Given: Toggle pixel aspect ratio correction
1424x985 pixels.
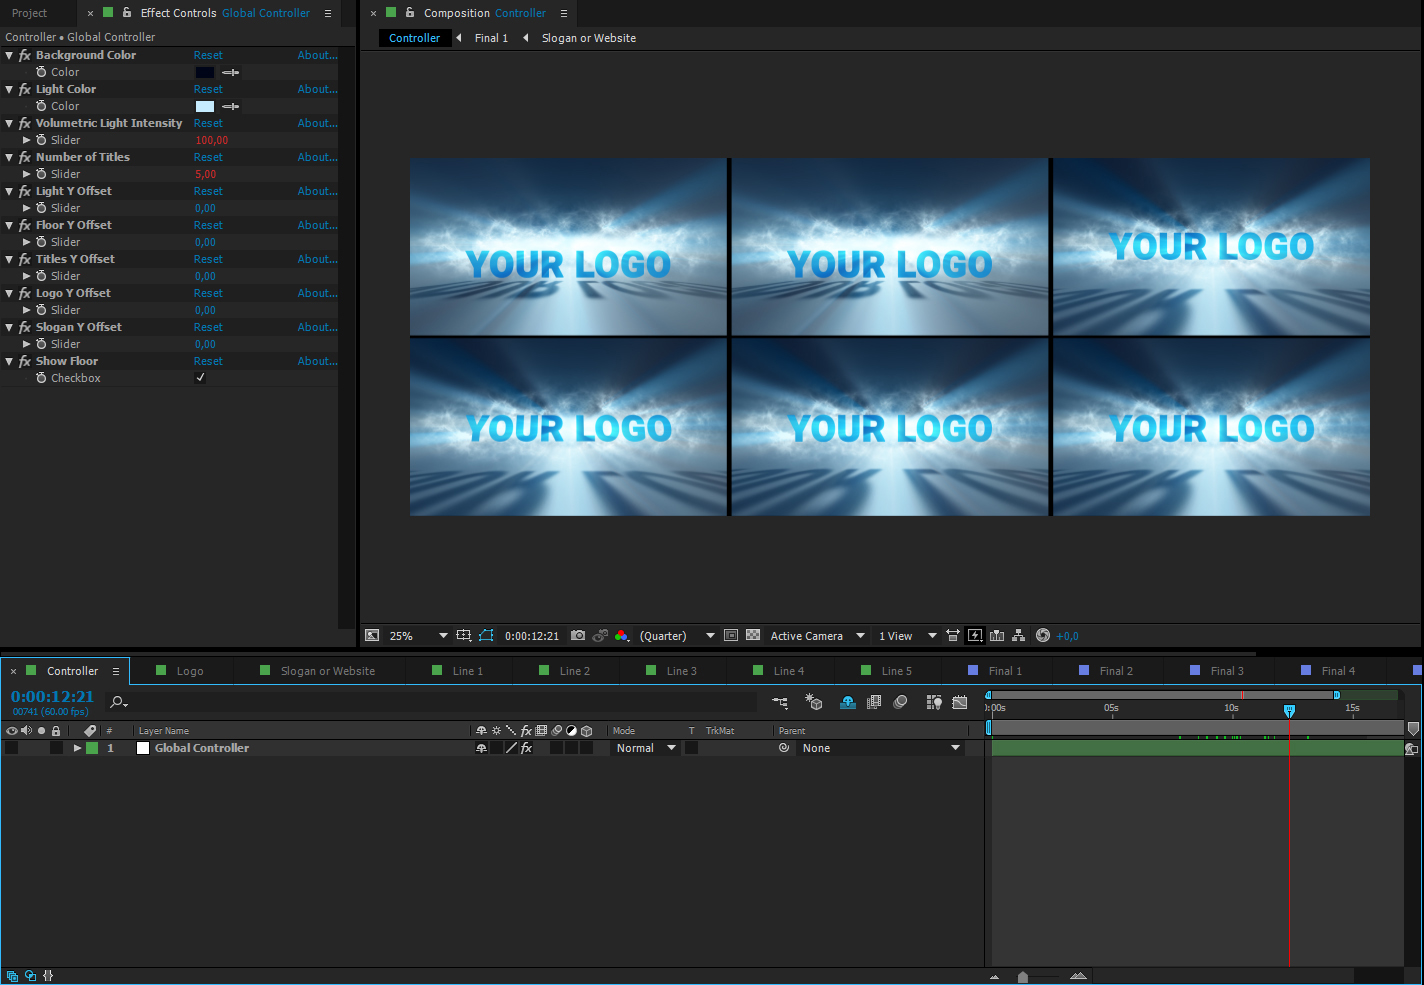Looking at the screenshot, I should 953,636.
